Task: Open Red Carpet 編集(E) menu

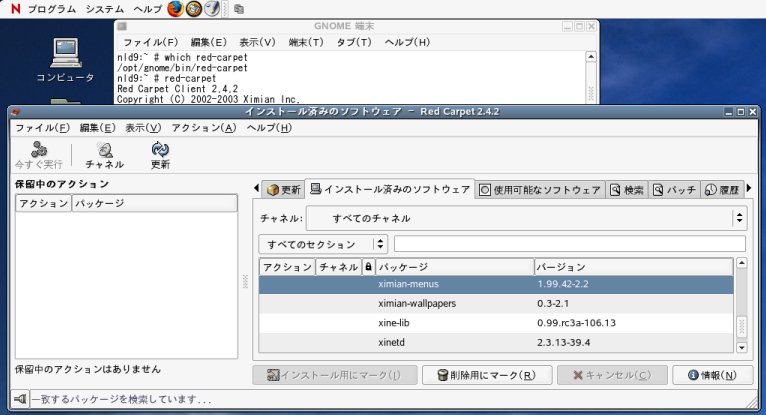Action: coord(97,128)
